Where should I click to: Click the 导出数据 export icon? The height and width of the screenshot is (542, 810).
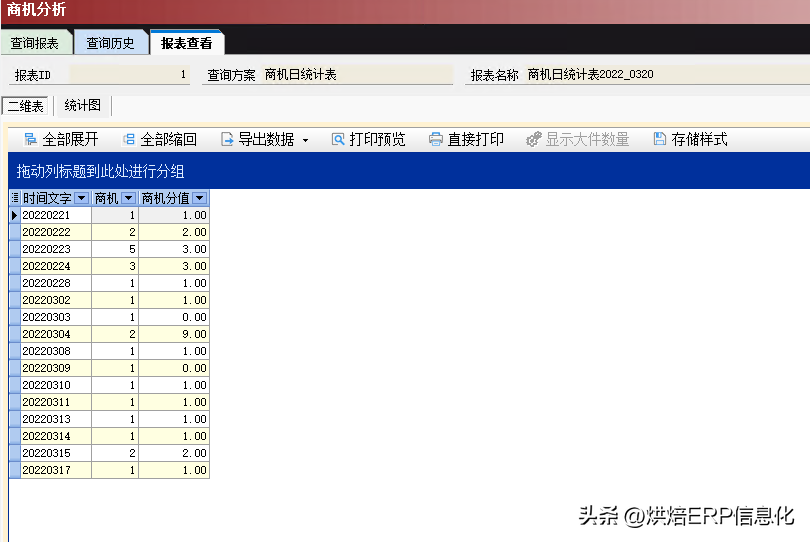click(x=227, y=139)
